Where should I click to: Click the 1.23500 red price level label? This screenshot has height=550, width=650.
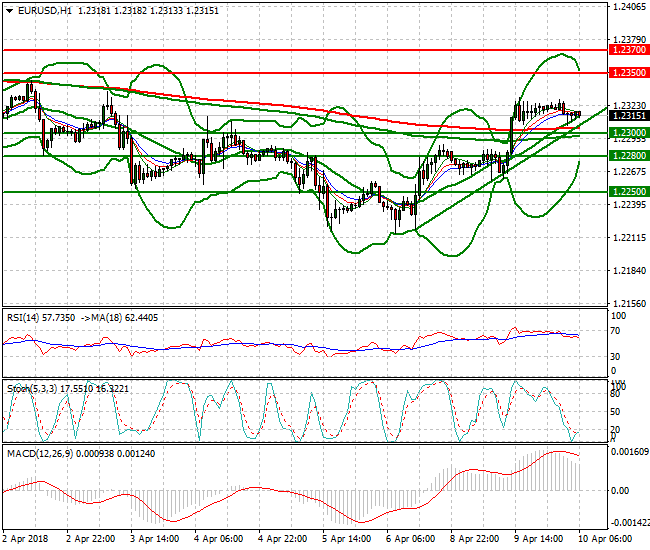(629, 73)
